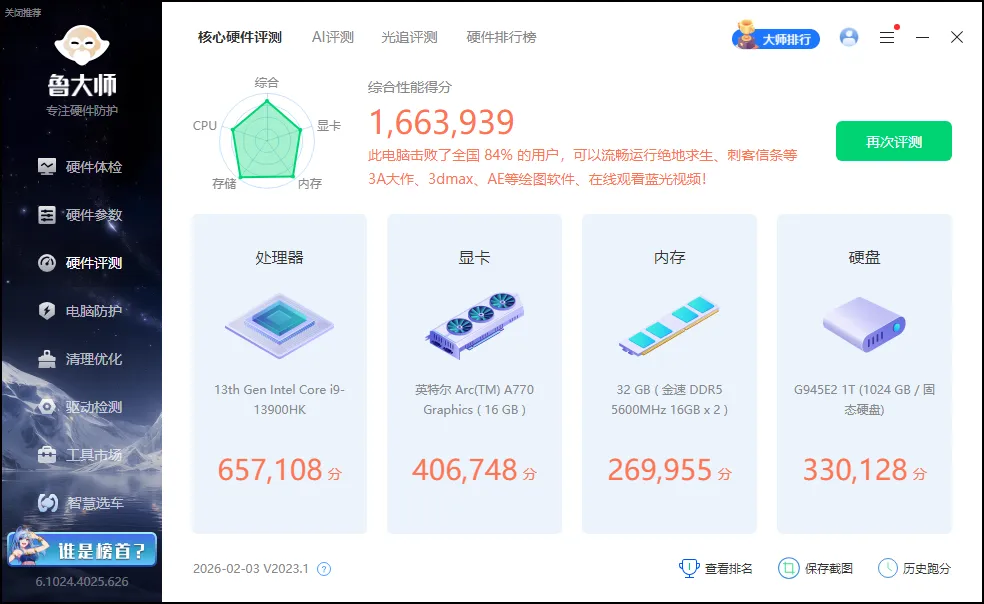Click 13th Gen Intel Core i9-13900HK text
984x604 pixels.
pyautogui.click(x=279, y=399)
